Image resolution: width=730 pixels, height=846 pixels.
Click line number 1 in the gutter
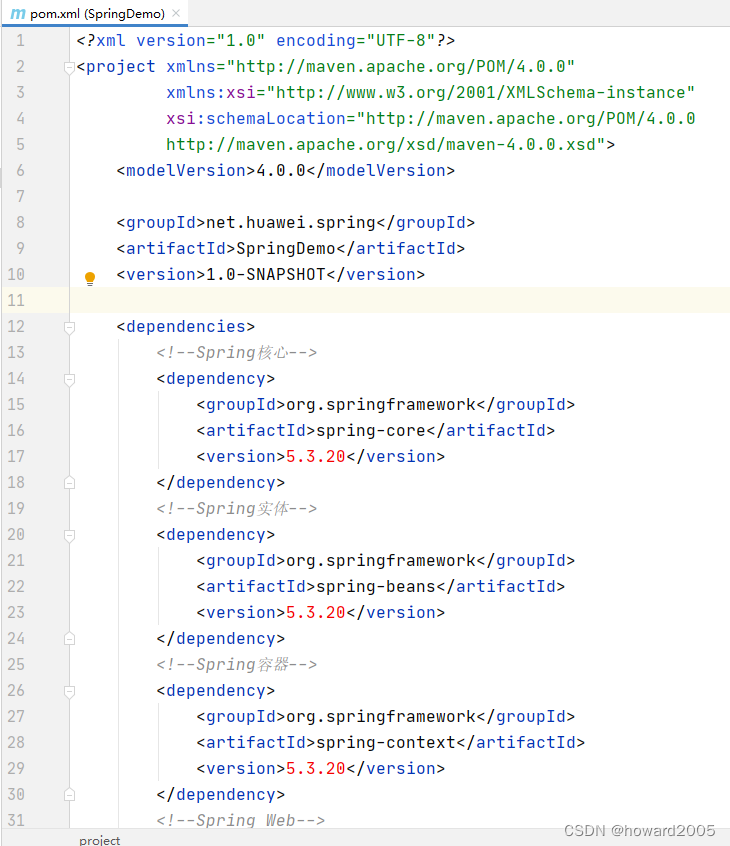tap(20, 40)
